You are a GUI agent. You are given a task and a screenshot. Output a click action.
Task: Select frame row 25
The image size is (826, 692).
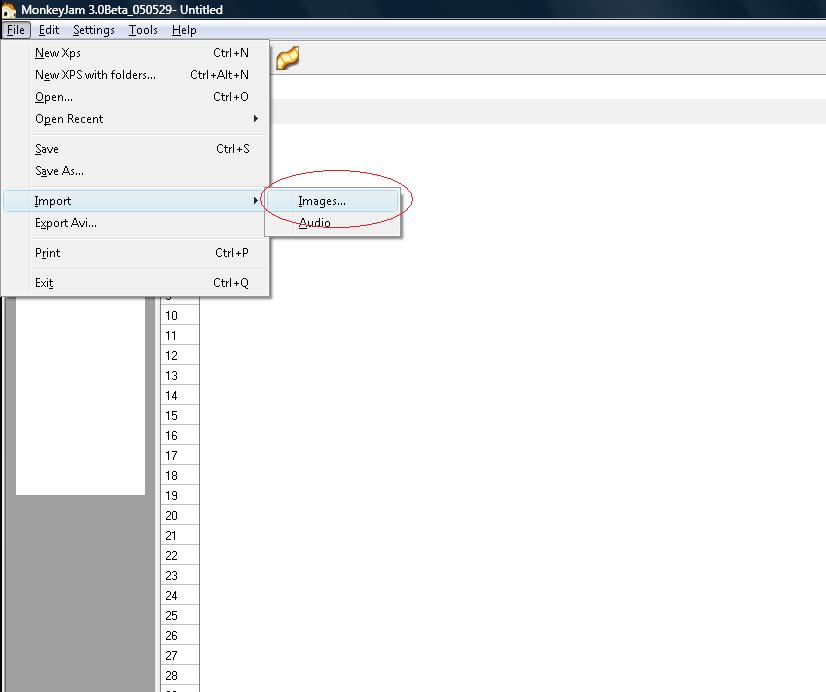(x=180, y=616)
